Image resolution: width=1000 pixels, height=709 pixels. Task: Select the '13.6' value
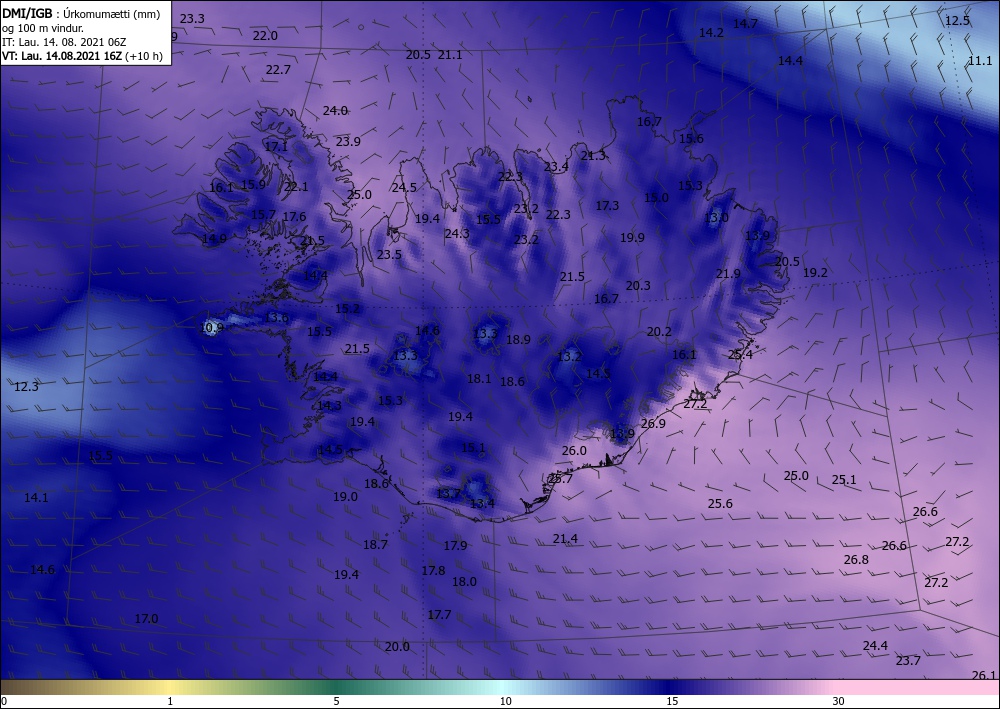pos(277,318)
